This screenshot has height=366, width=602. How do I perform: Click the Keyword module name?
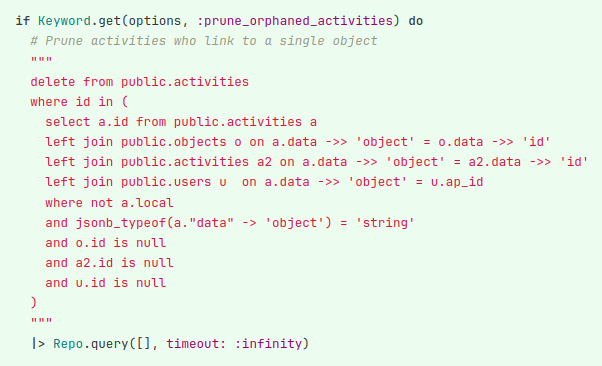pyautogui.click(x=64, y=21)
